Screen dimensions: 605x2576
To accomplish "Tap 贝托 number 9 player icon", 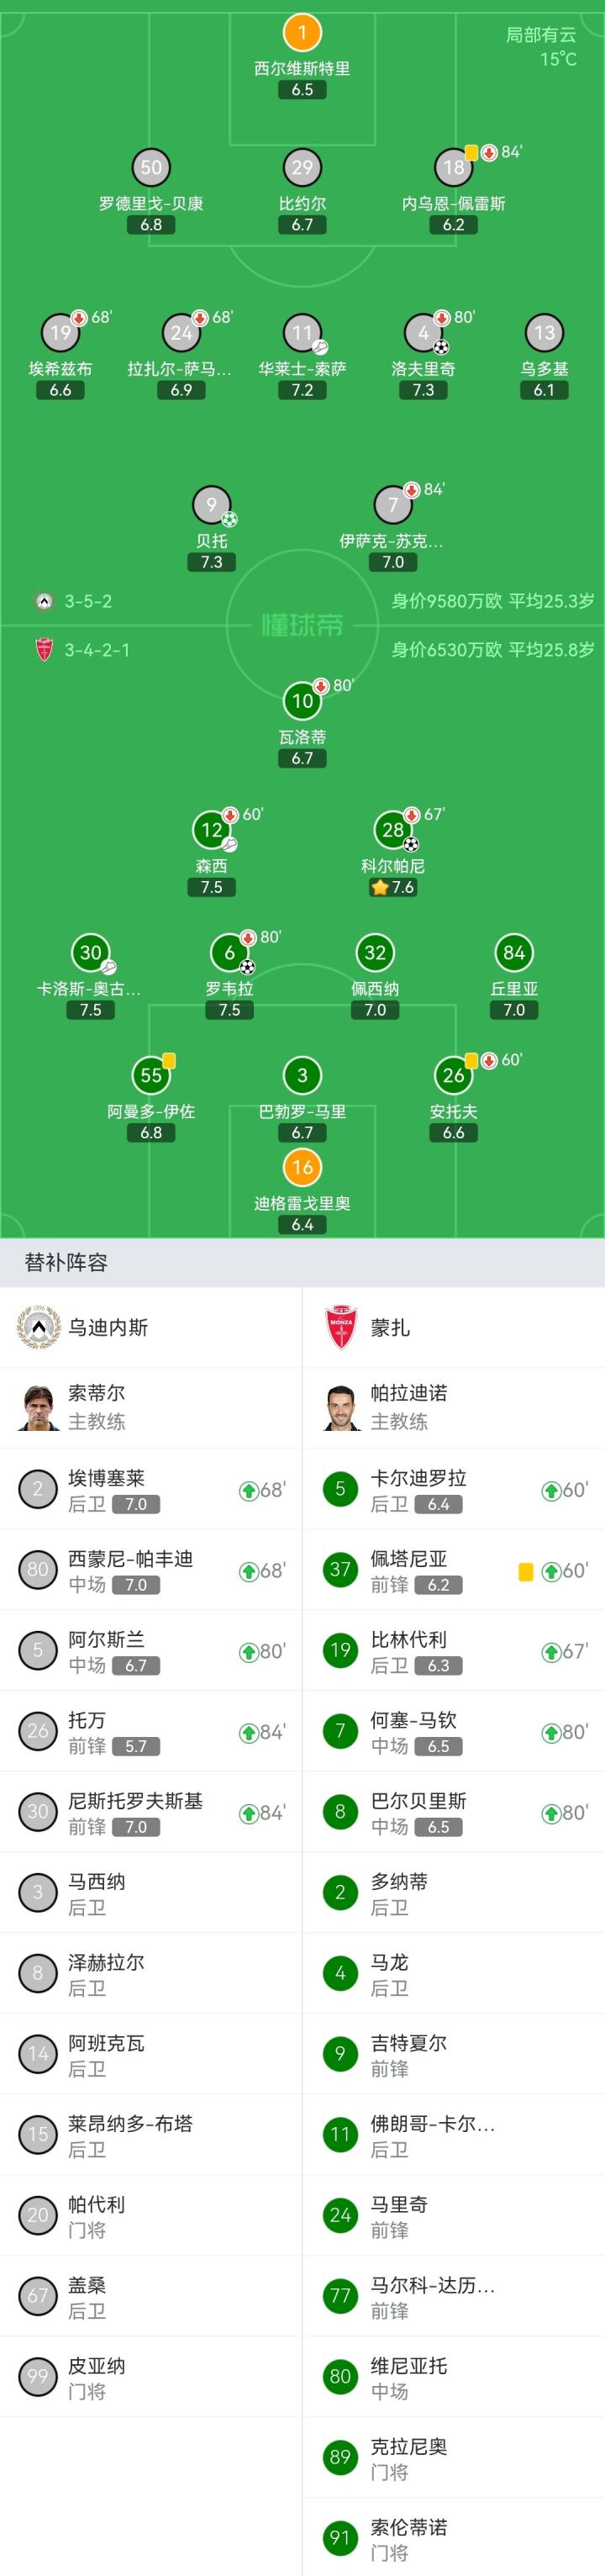I will pyautogui.click(x=211, y=505).
